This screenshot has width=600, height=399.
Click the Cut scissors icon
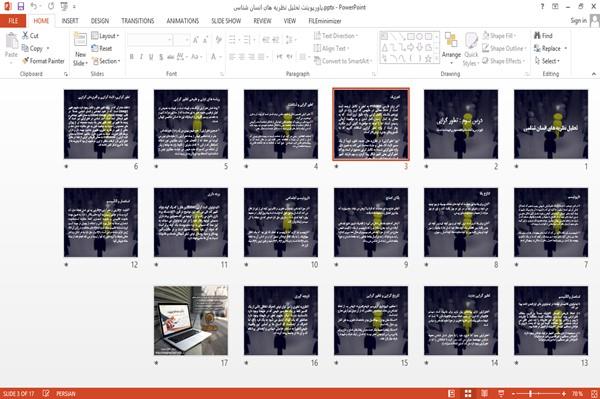coord(25,35)
